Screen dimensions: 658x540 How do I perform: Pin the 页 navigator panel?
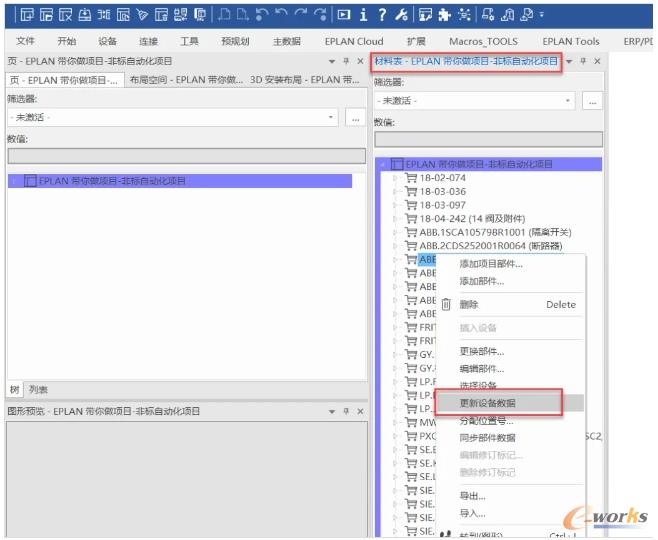coord(346,61)
